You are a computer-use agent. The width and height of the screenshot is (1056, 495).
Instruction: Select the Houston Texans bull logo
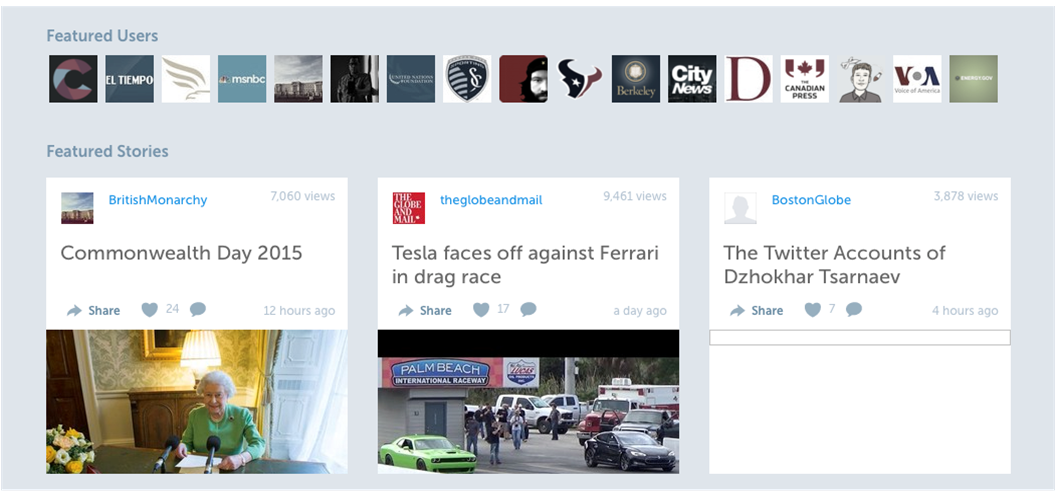(580, 79)
